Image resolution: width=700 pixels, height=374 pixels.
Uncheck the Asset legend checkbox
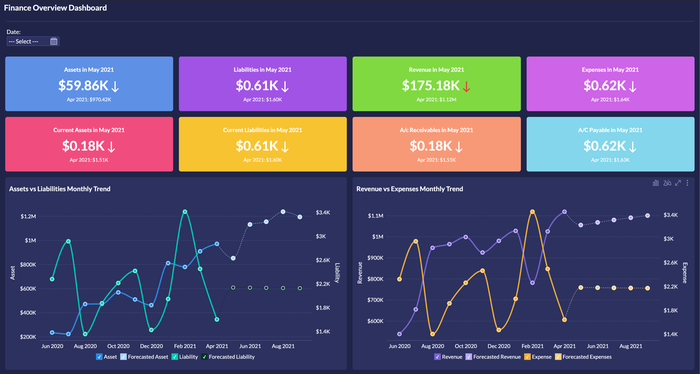[99, 357]
